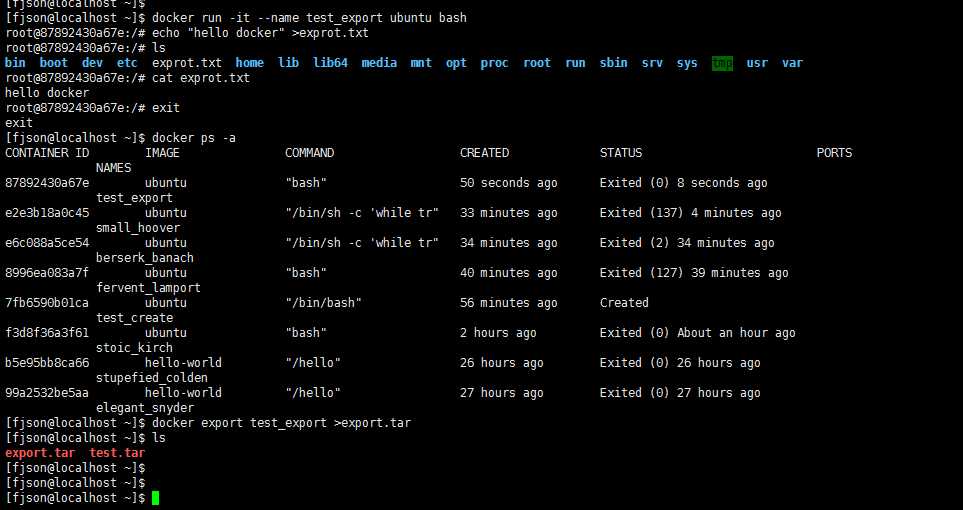Click the "/bin/bash" command cell
This screenshot has width=963, height=510.
coord(324,303)
